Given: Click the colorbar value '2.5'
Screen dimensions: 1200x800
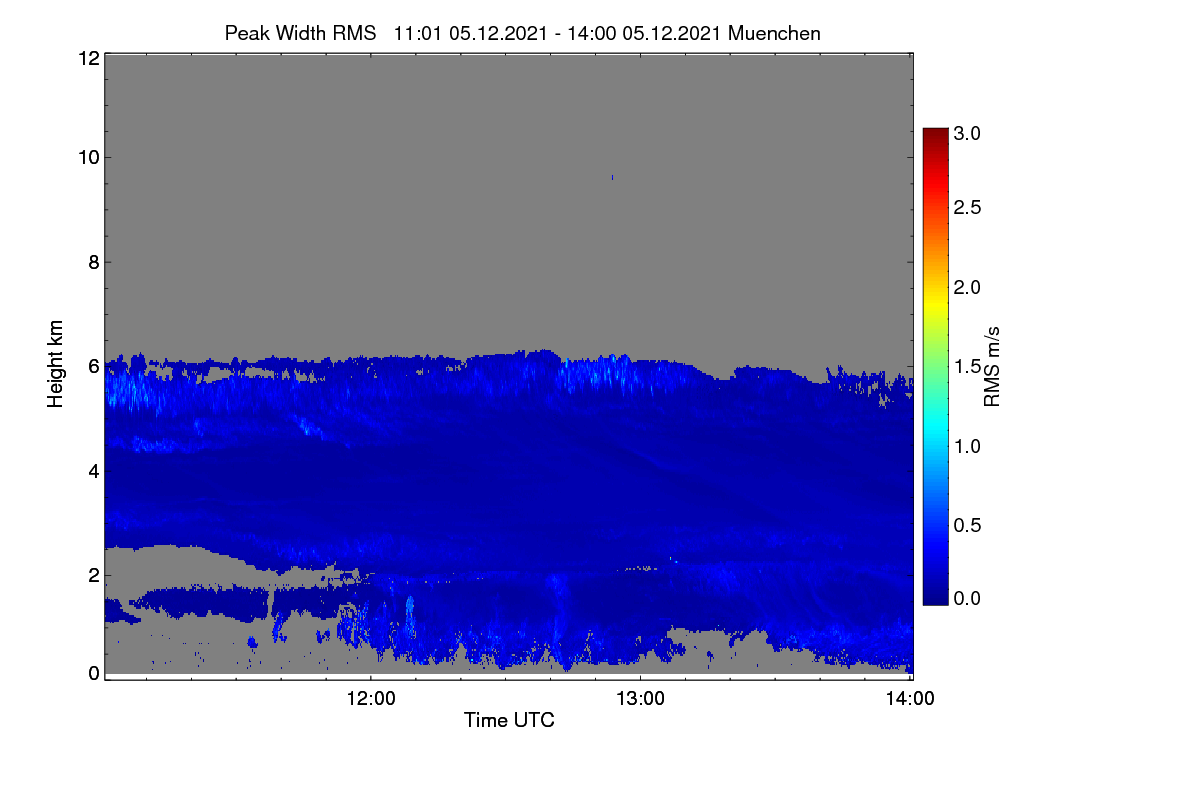Looking at the screenshot, I should click(x=968, y=208).
